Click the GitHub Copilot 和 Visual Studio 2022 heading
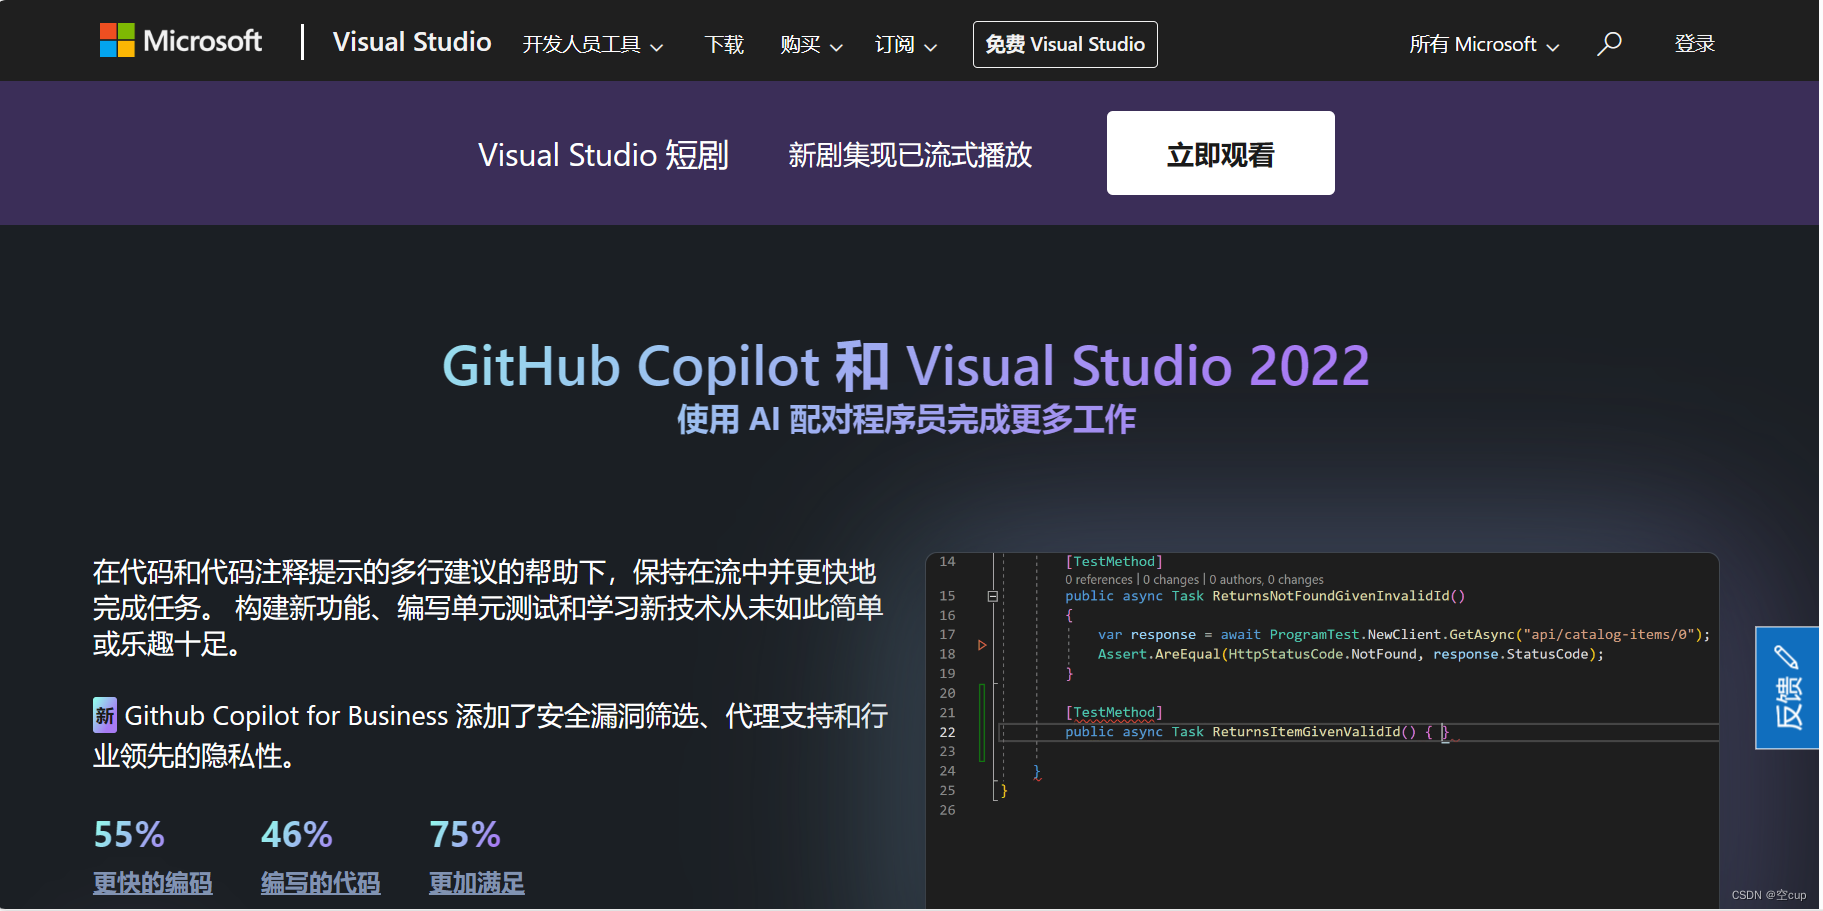The image size is (1823, 911). pos(906,365)
